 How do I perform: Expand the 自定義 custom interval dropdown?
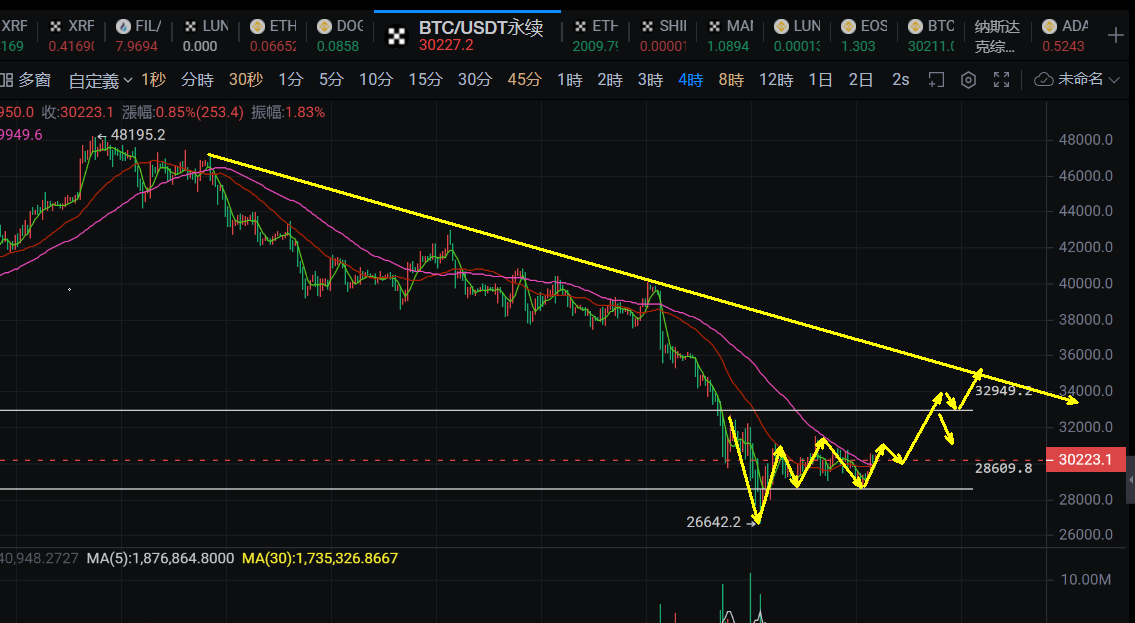(101, 80)
